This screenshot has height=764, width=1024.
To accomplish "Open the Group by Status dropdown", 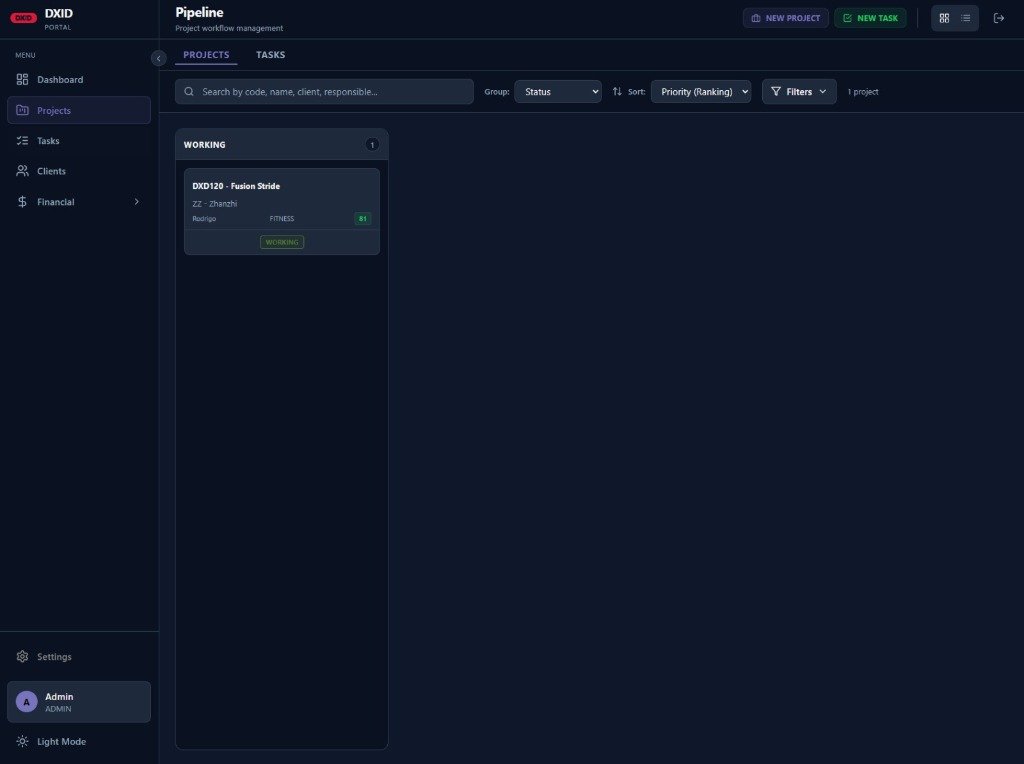I will pyautogui.click(x=557, y=91).
